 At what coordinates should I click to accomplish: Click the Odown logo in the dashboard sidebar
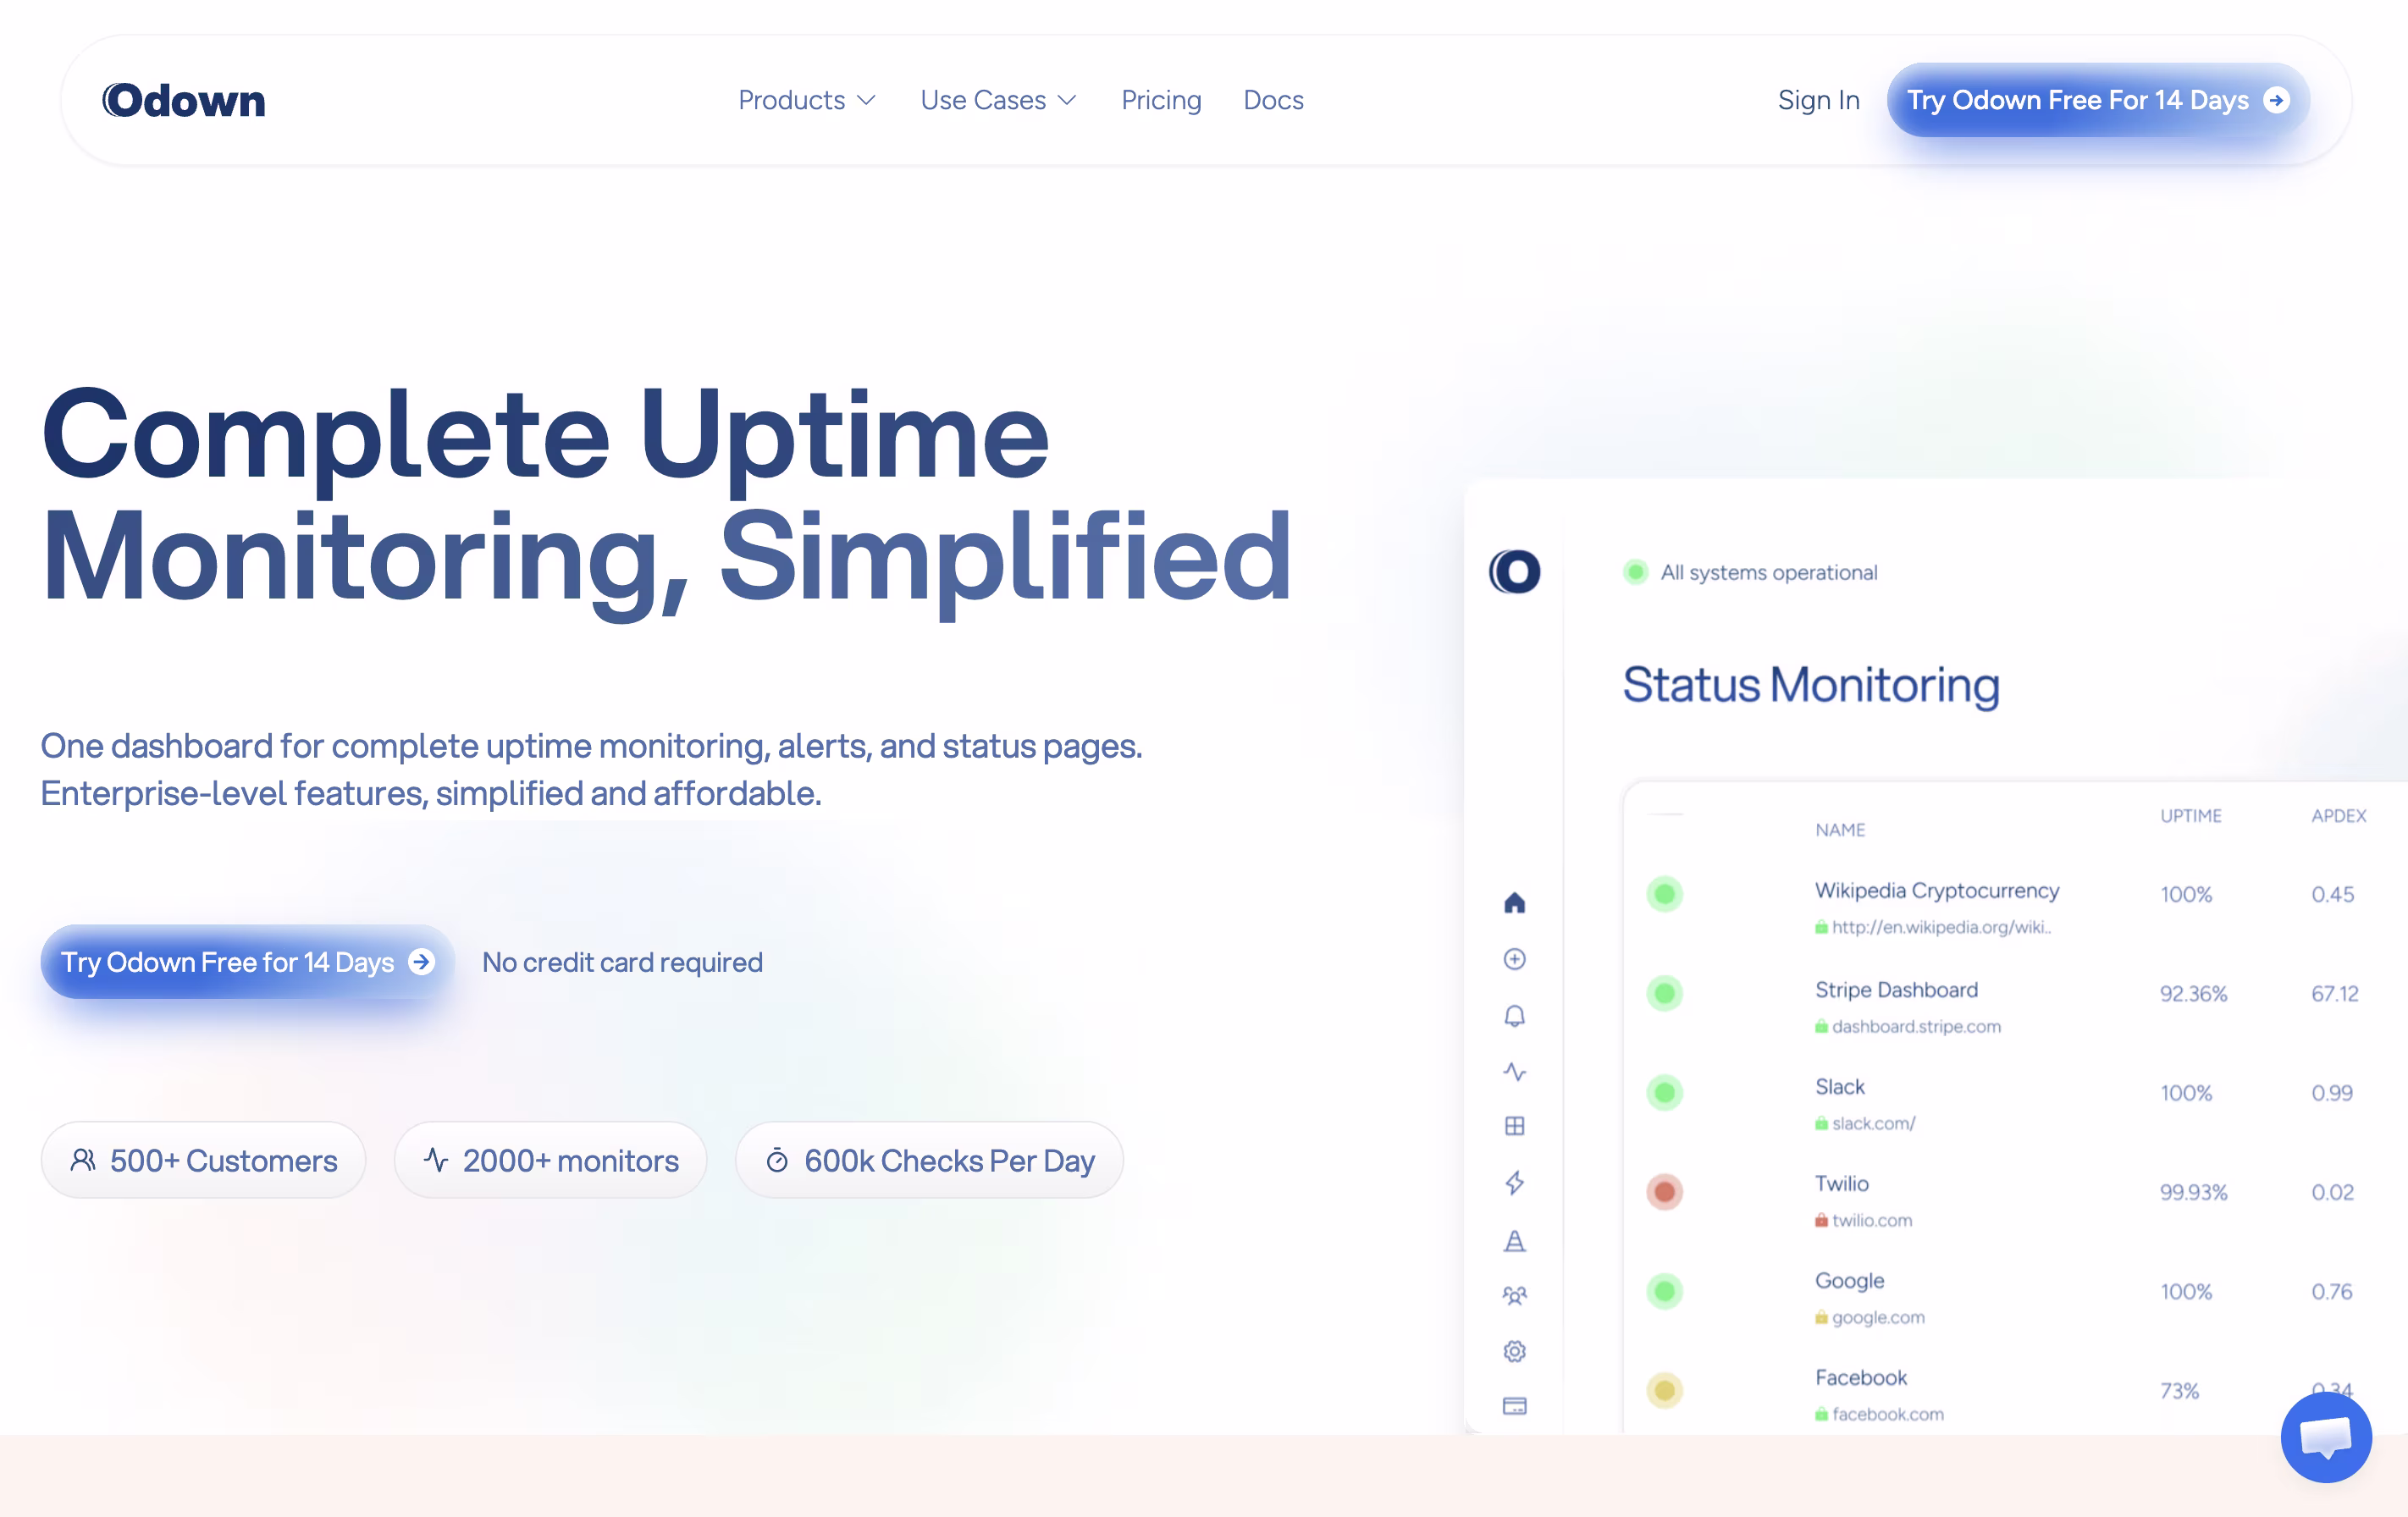1515,571
